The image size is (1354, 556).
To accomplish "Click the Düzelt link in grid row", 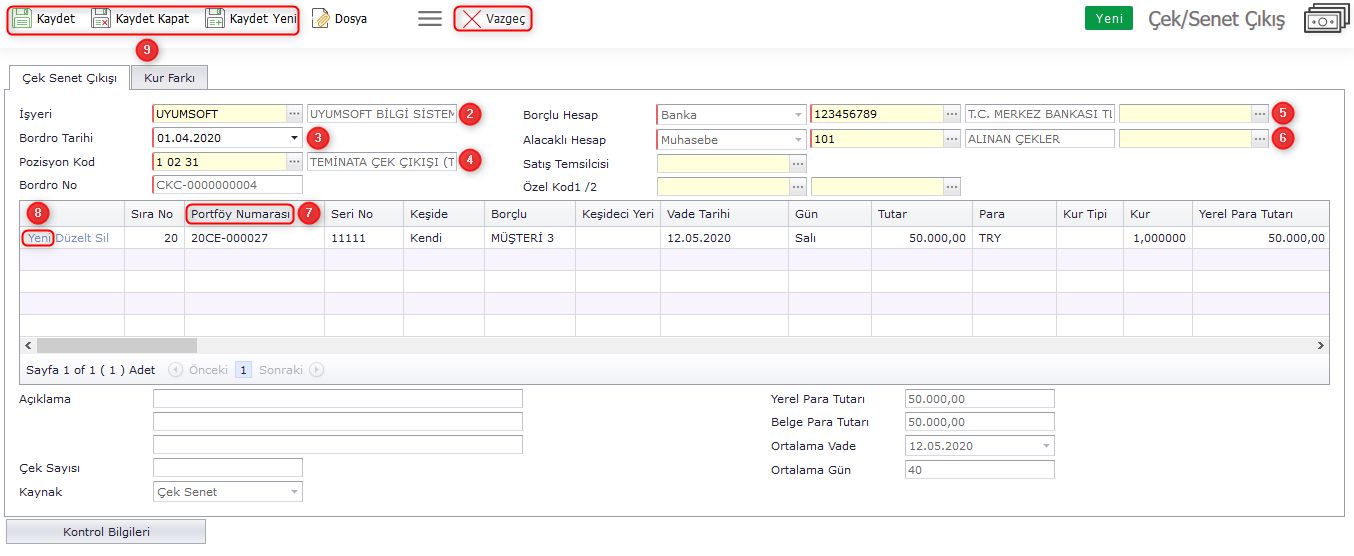I will (x=74, y=238).
